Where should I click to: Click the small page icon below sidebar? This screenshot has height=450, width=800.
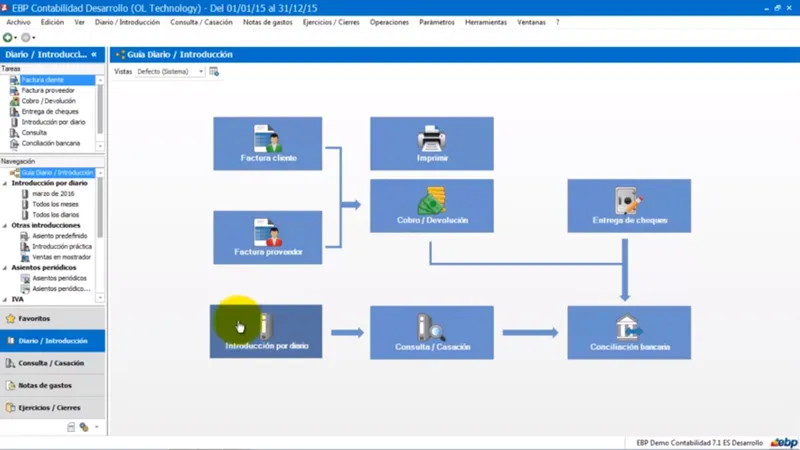tap(71, 427)
